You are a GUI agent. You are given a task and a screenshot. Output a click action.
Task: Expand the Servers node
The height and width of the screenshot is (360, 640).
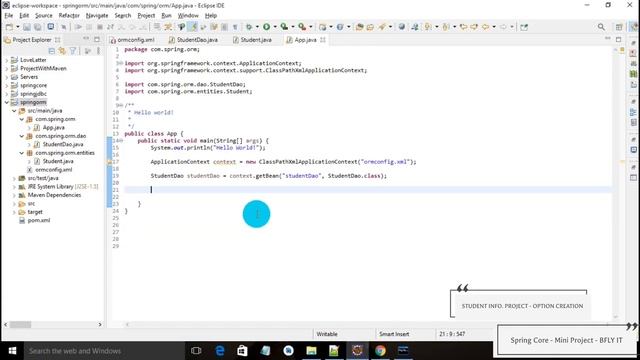[7, 77]
